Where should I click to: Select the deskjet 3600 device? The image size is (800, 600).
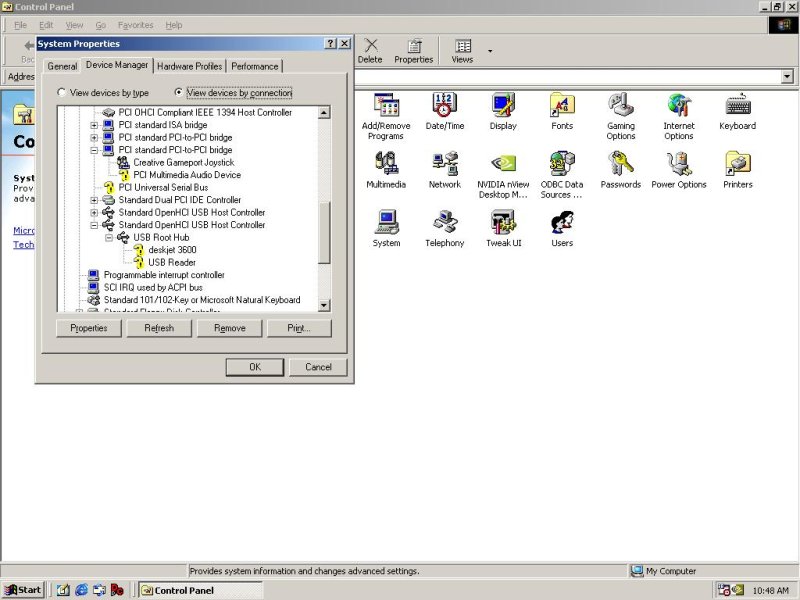171,250
